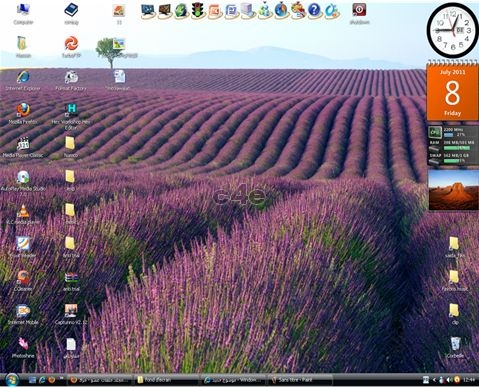Image resolution: width=479 pixels, height=388 pixels.
Task: Click the orange calendar gadget
Action: (x=452, y=90)
